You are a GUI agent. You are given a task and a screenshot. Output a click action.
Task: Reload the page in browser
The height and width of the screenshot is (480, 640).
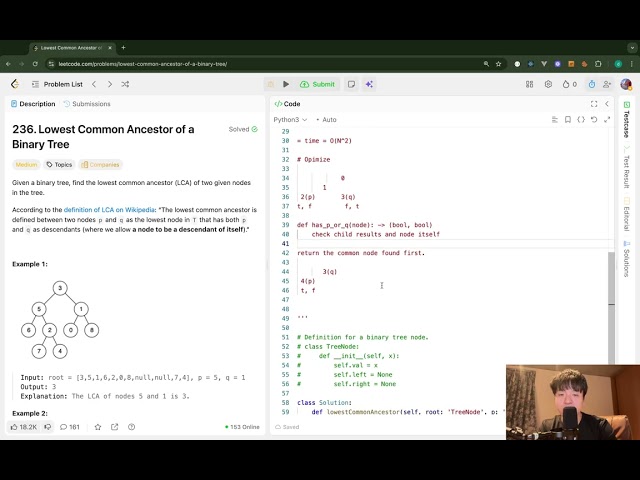tap(35, 64)
